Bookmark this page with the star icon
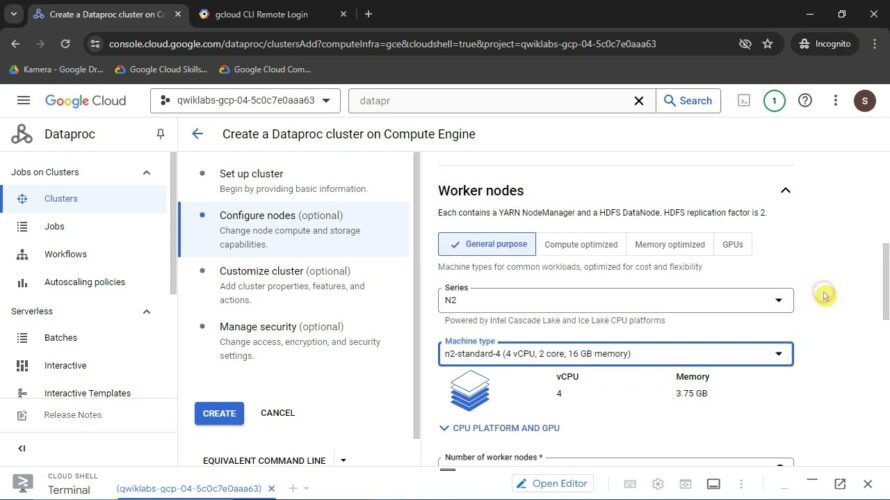 [x=767, y=44]
